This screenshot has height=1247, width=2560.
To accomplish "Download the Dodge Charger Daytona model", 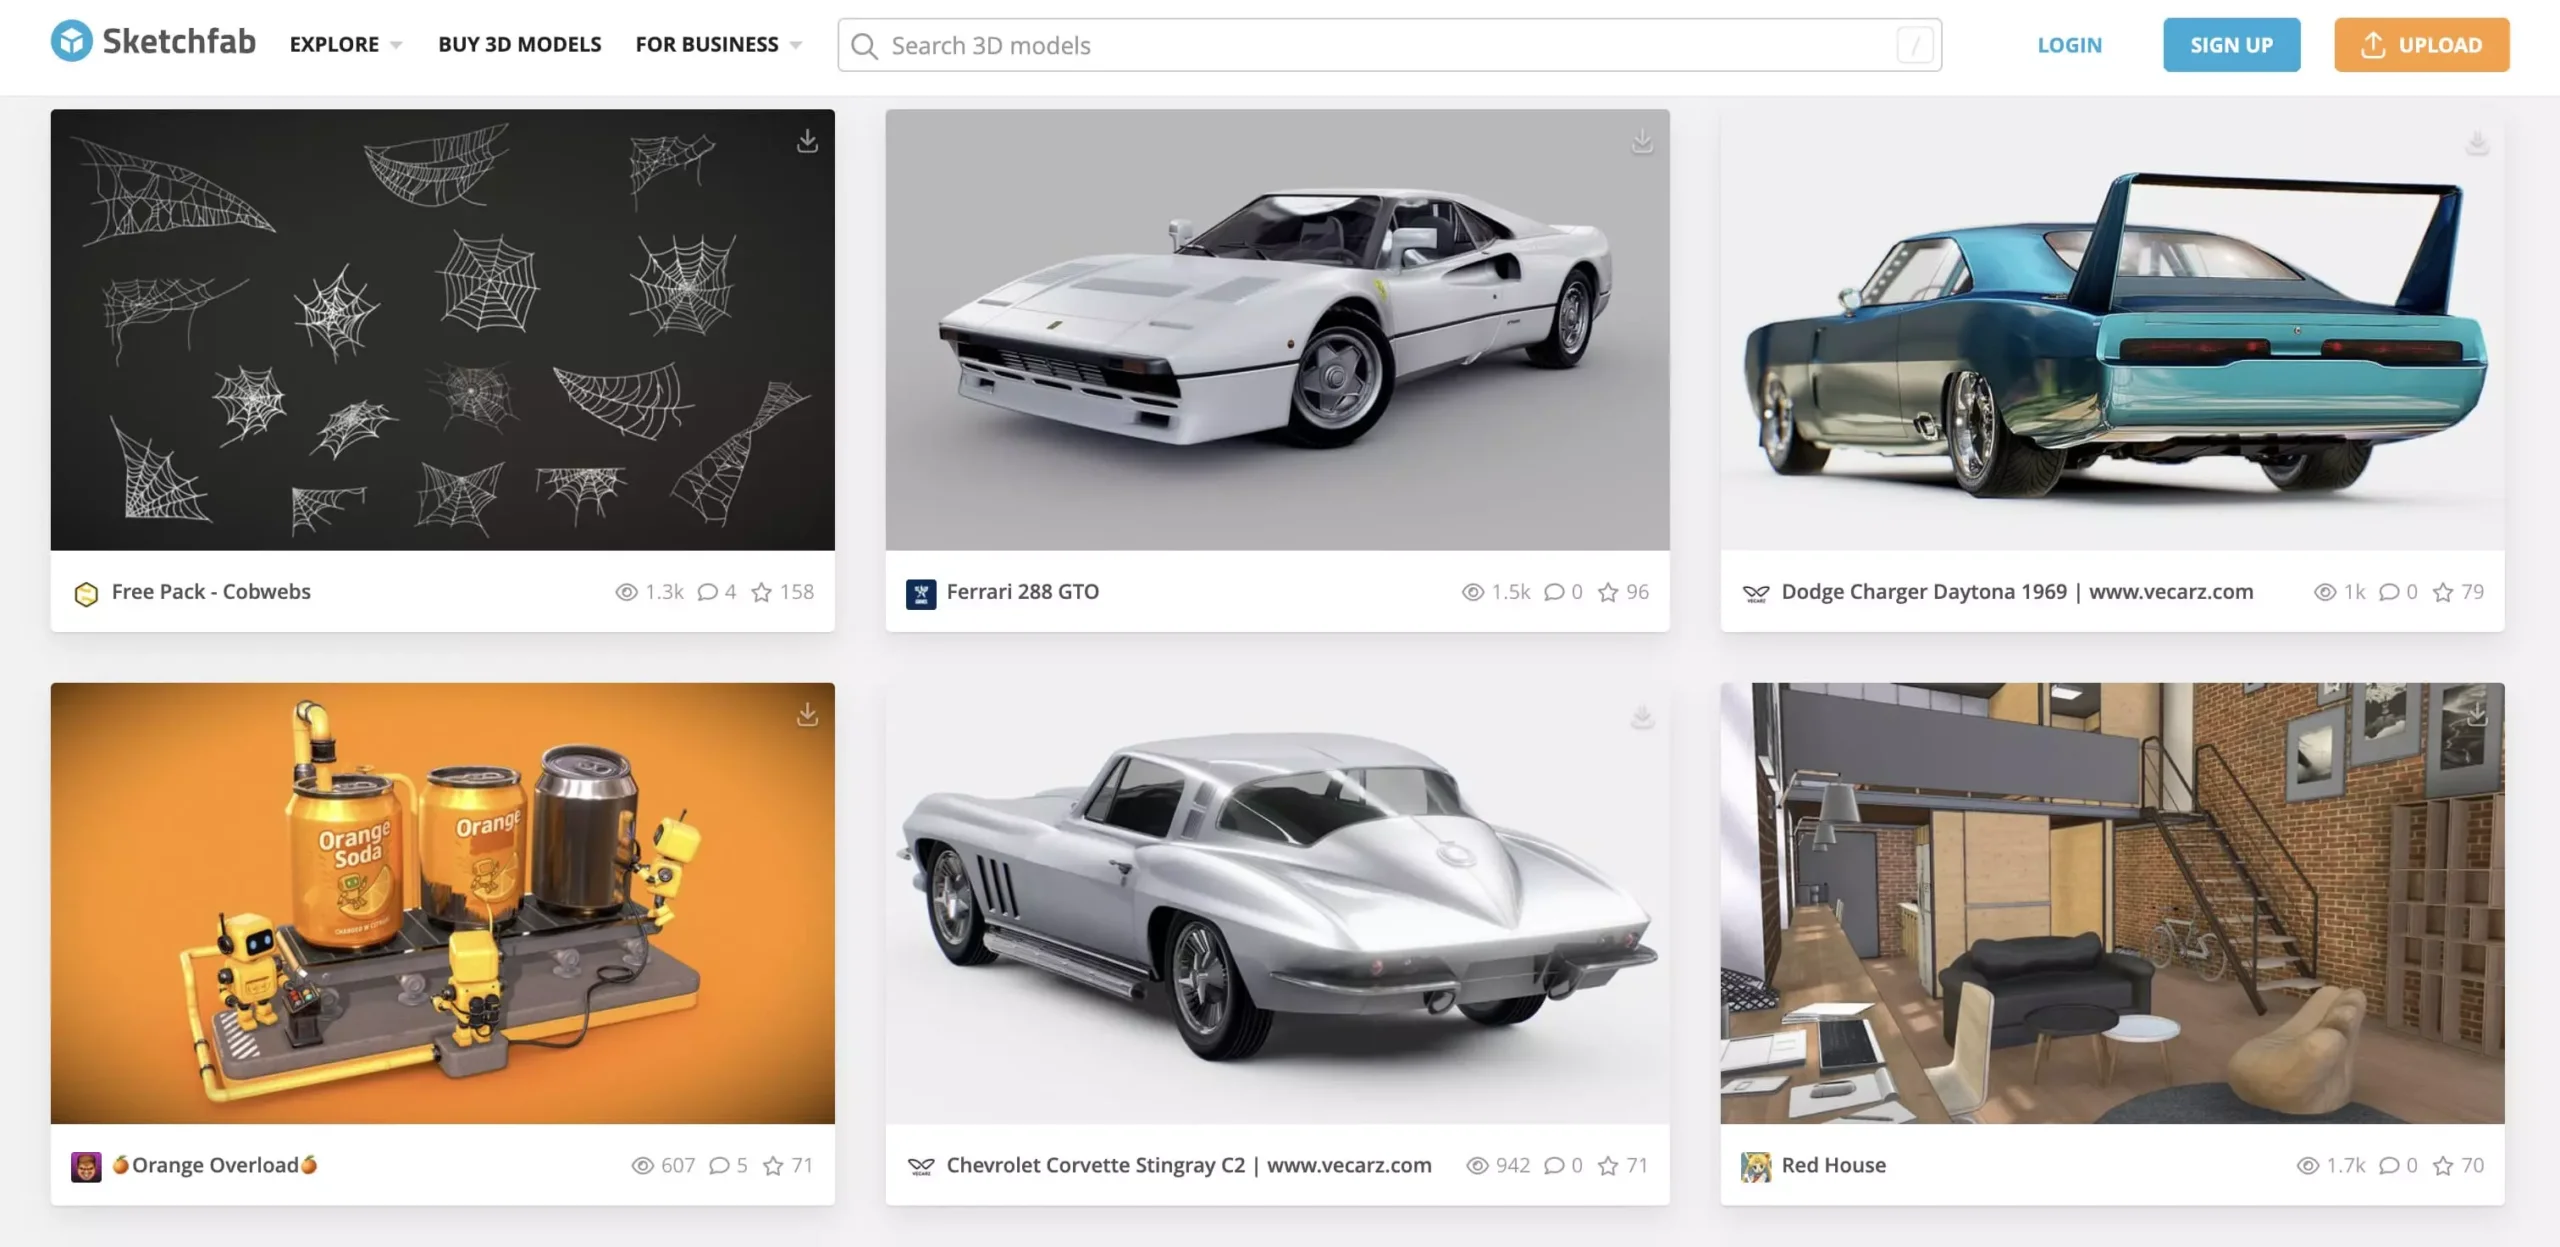I will (2477, 141).
